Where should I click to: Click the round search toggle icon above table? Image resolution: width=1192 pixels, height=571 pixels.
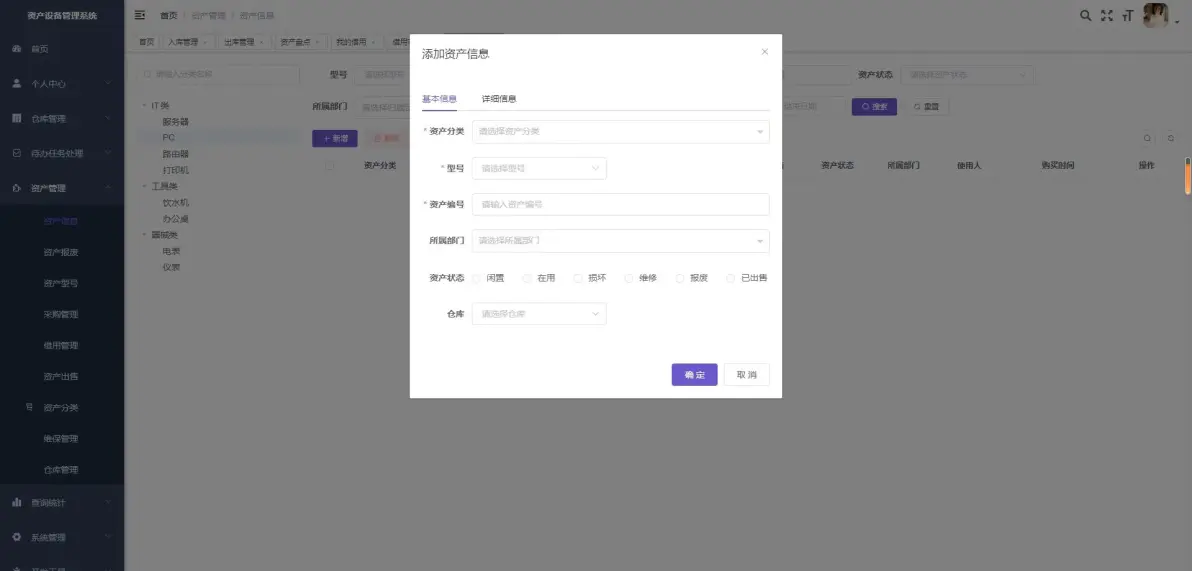point(1148,138)
